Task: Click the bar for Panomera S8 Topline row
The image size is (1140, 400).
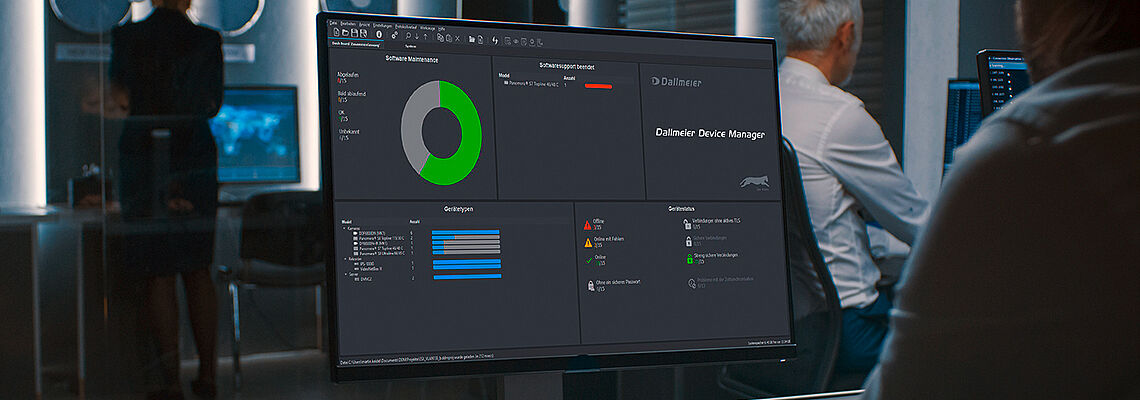Action: coord(465,237)
